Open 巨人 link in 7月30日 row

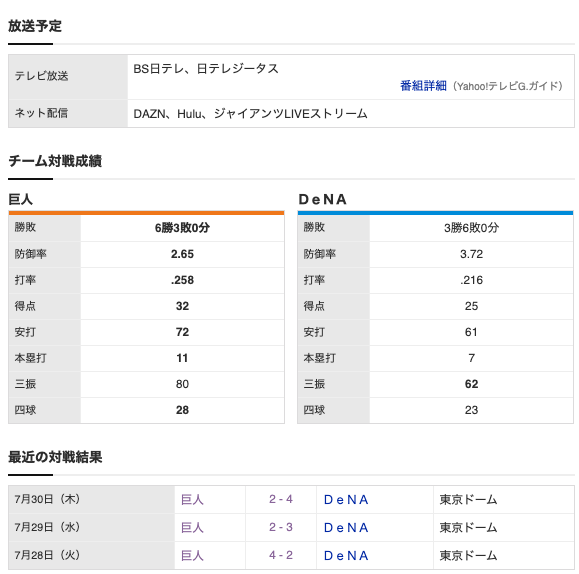pyautogui.click(x=192, y=499)
